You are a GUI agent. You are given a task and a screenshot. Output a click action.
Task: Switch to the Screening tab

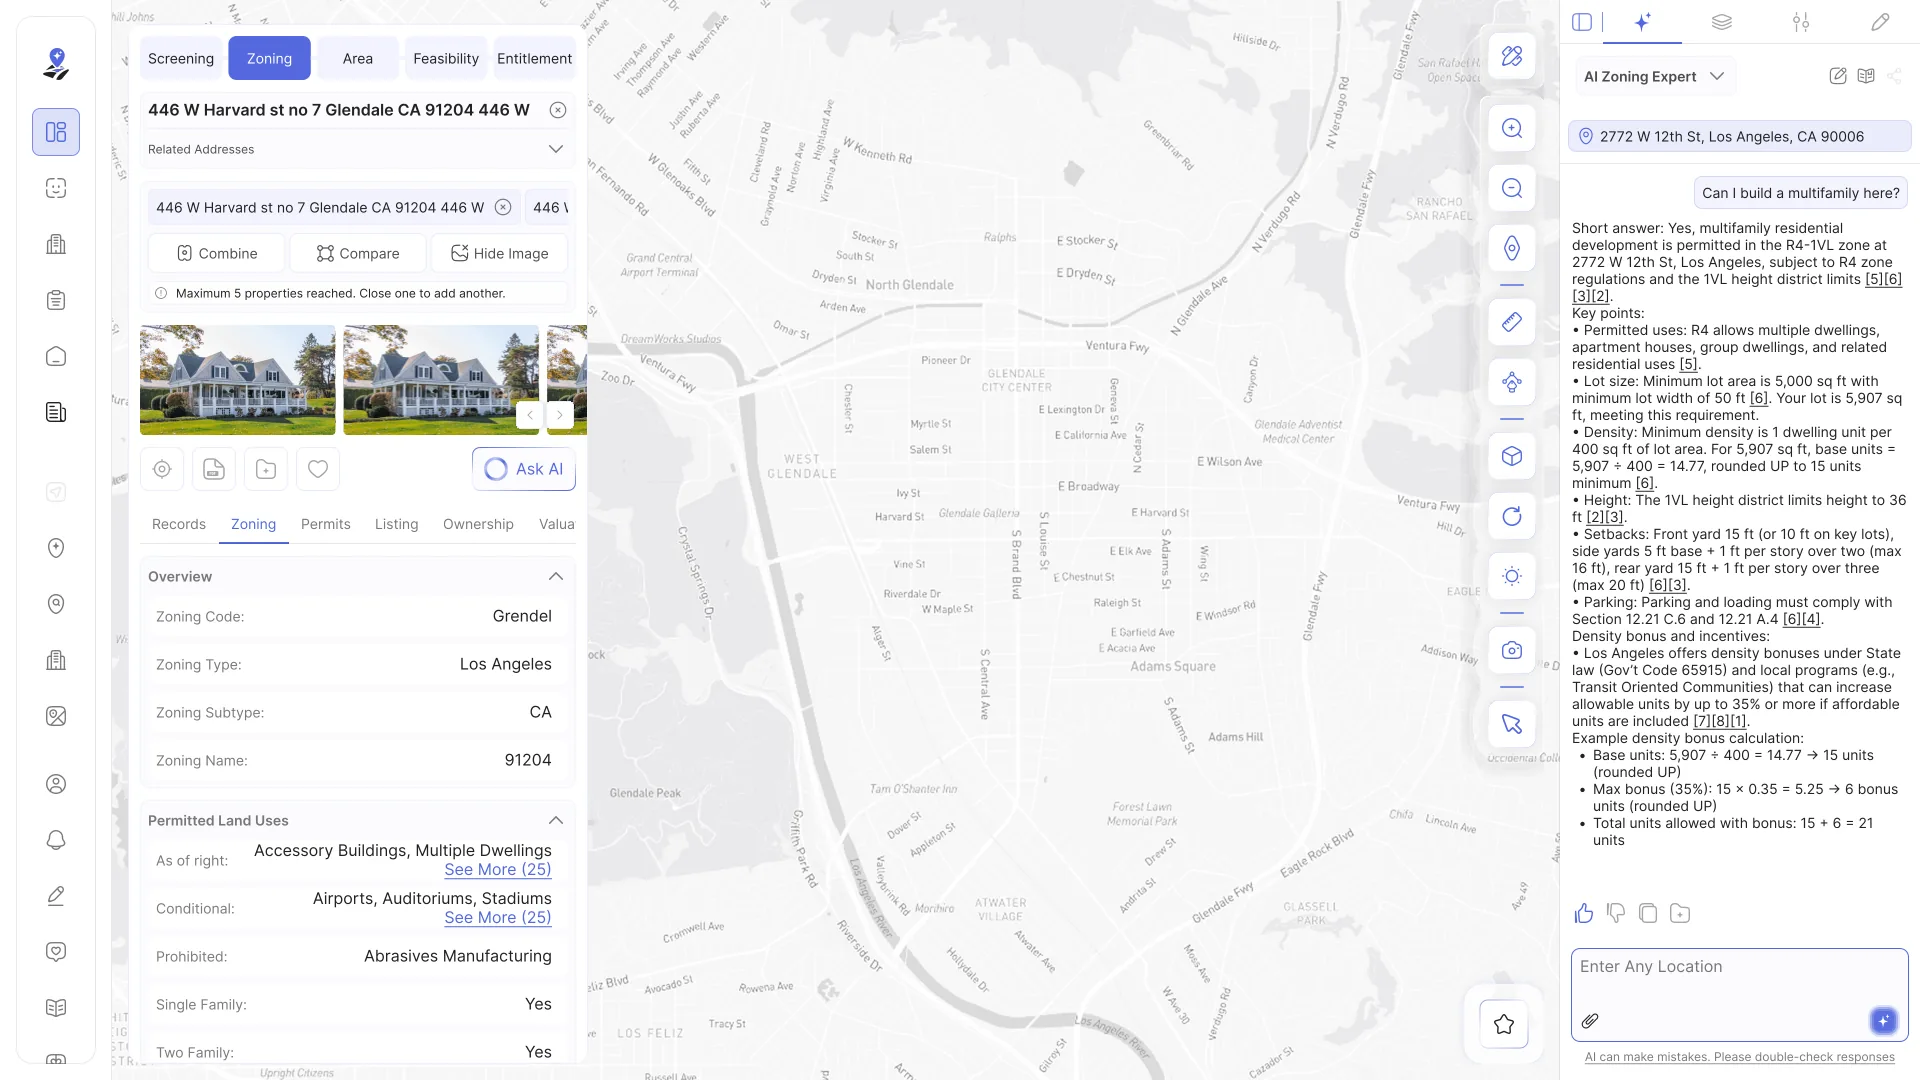tap(181, 58)
